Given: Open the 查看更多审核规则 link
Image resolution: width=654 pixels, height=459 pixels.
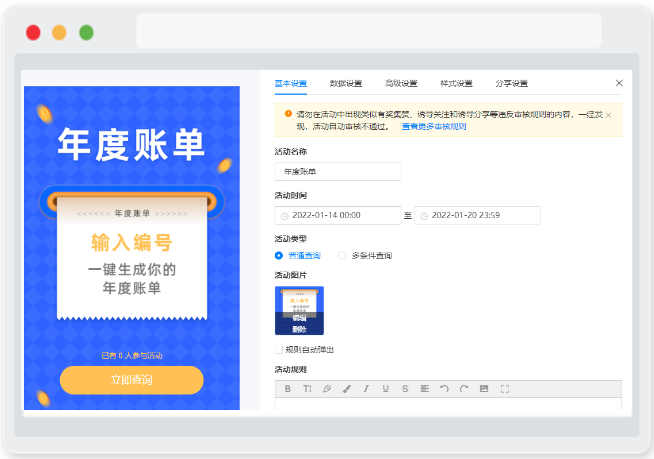Looking at the screenshot, I should tap(434, 126).
